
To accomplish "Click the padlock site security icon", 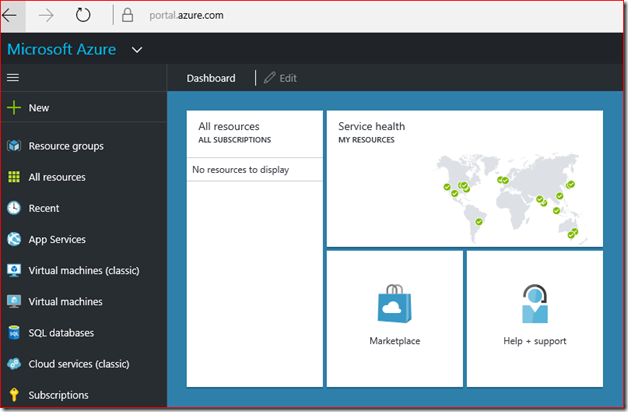I will (127, 15).
